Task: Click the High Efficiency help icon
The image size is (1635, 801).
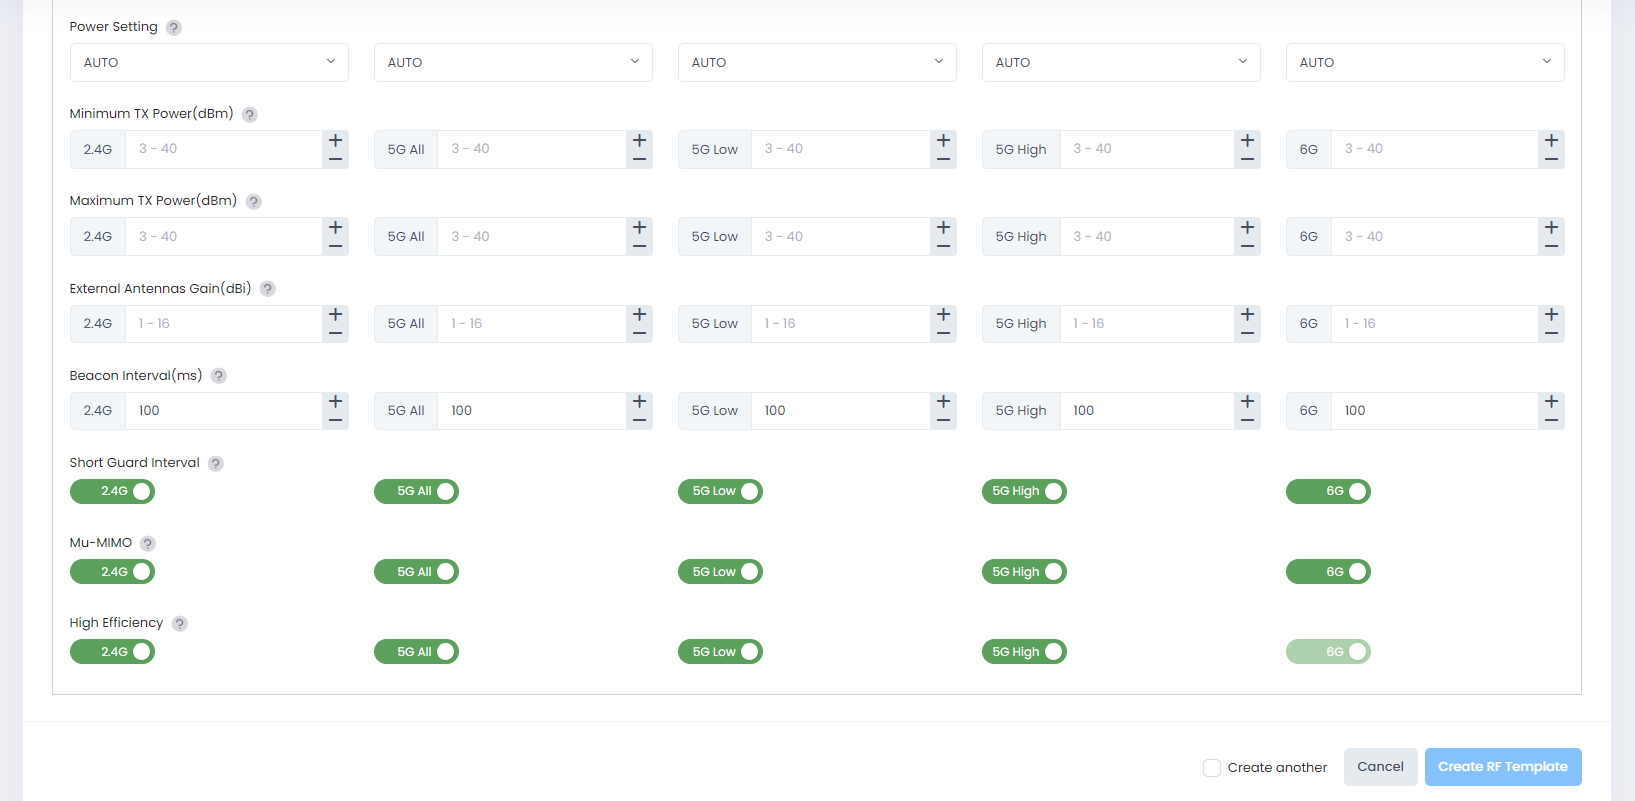Action: (x=180, y=624)
